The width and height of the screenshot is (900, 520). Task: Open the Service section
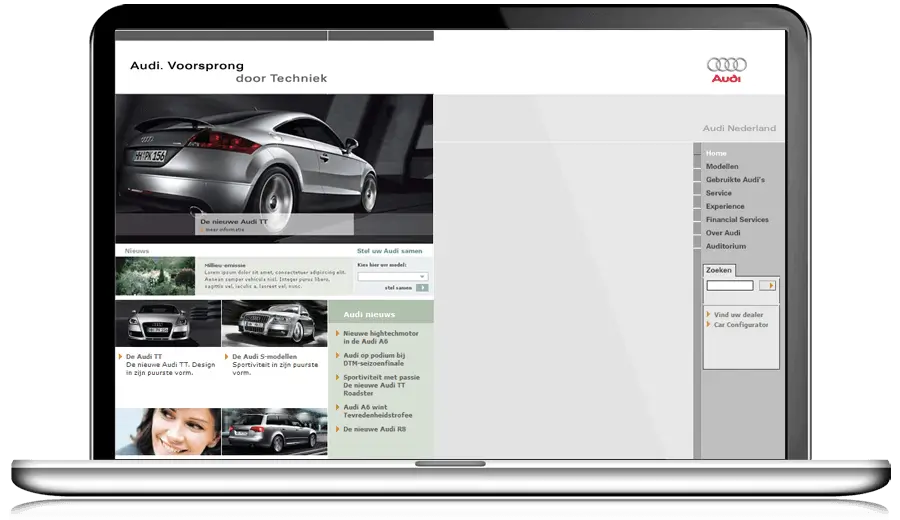pos(719,193)
